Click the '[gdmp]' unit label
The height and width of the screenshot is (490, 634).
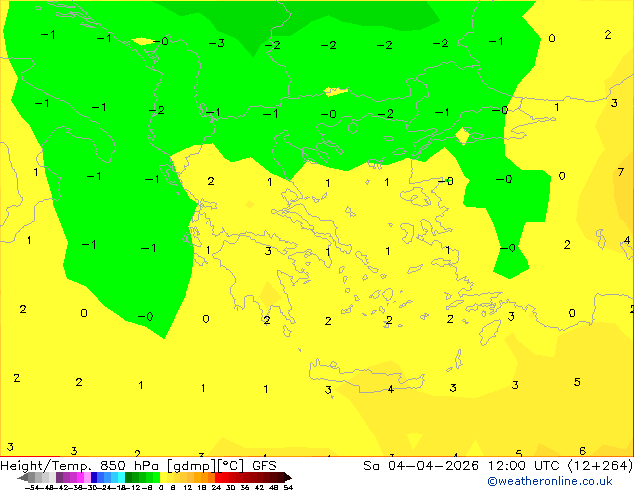point(191,466)
